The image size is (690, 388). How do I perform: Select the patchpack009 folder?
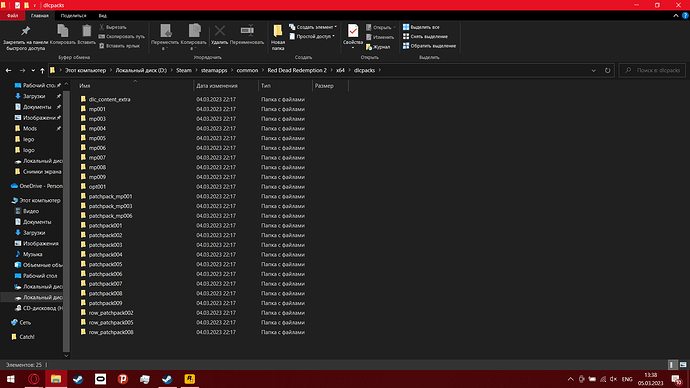click(x=106, y=303)
